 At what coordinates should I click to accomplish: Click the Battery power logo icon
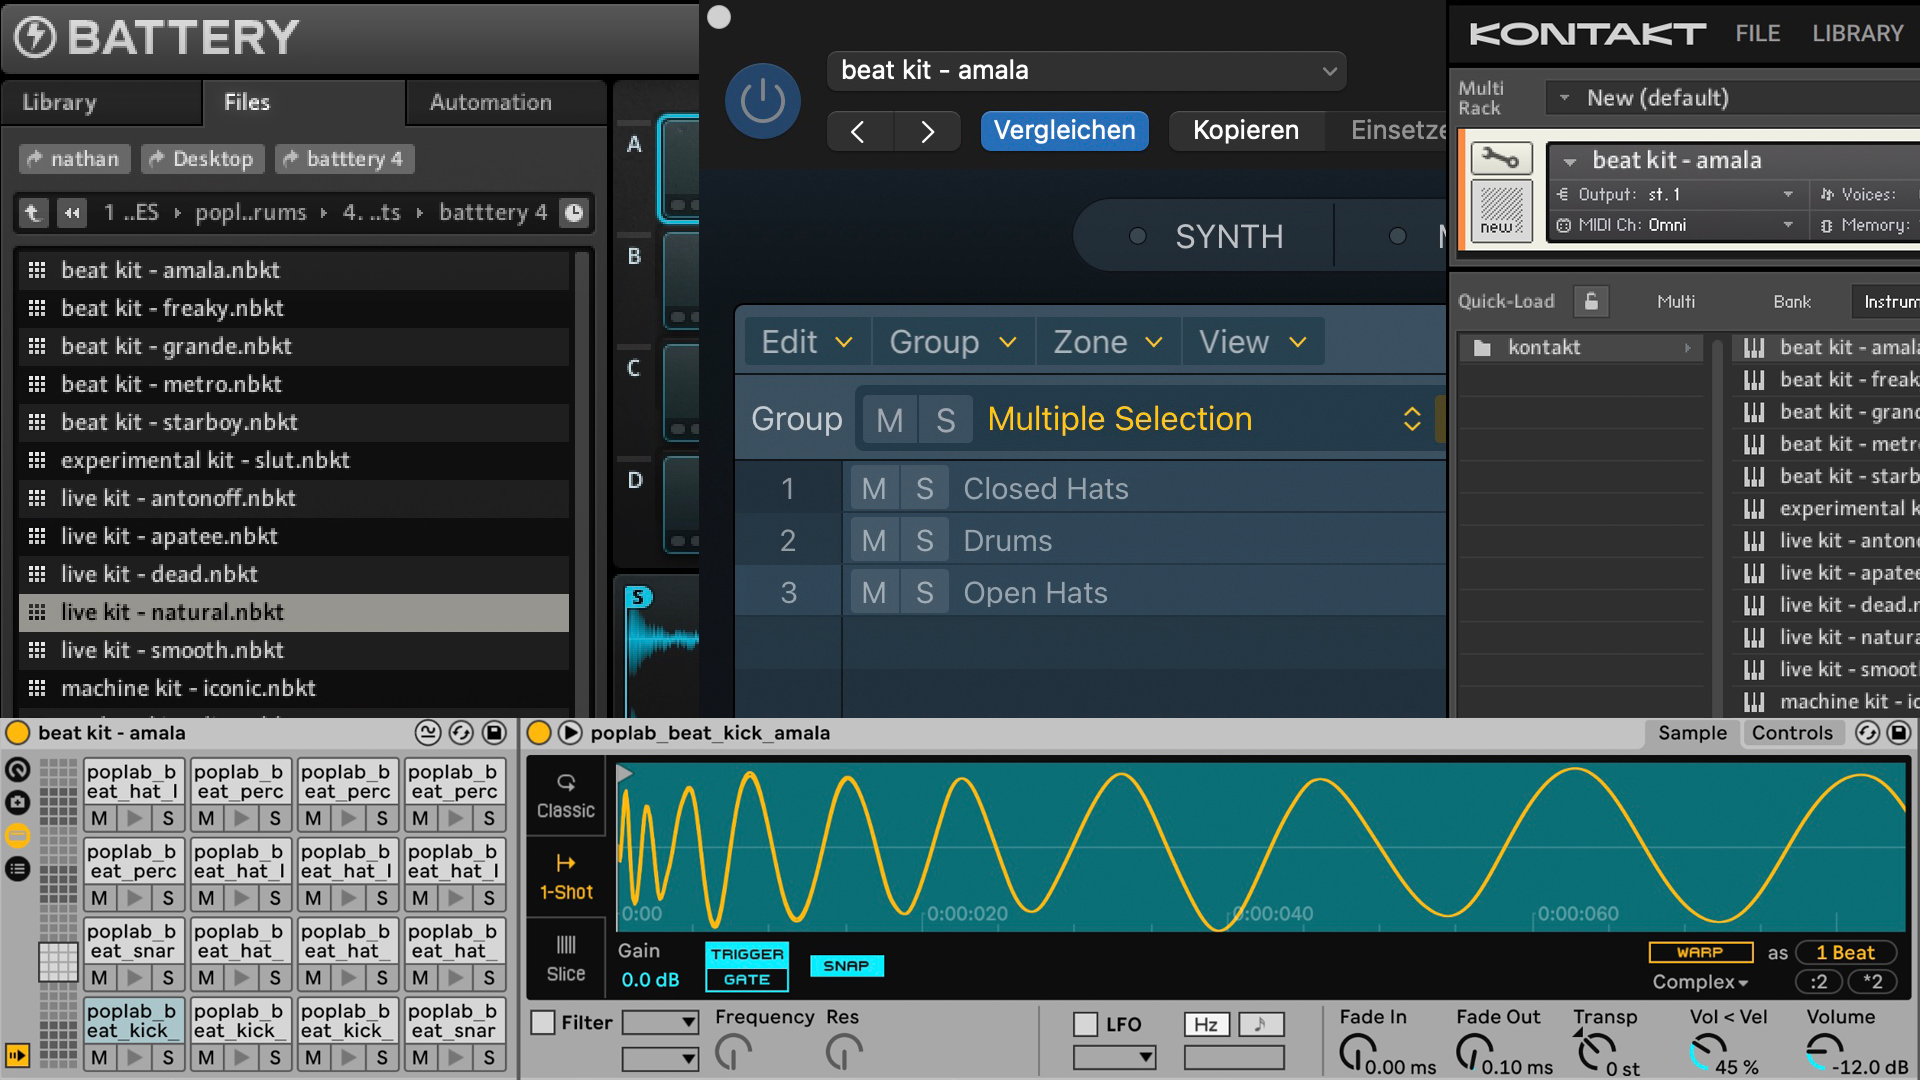coord(36,38)
